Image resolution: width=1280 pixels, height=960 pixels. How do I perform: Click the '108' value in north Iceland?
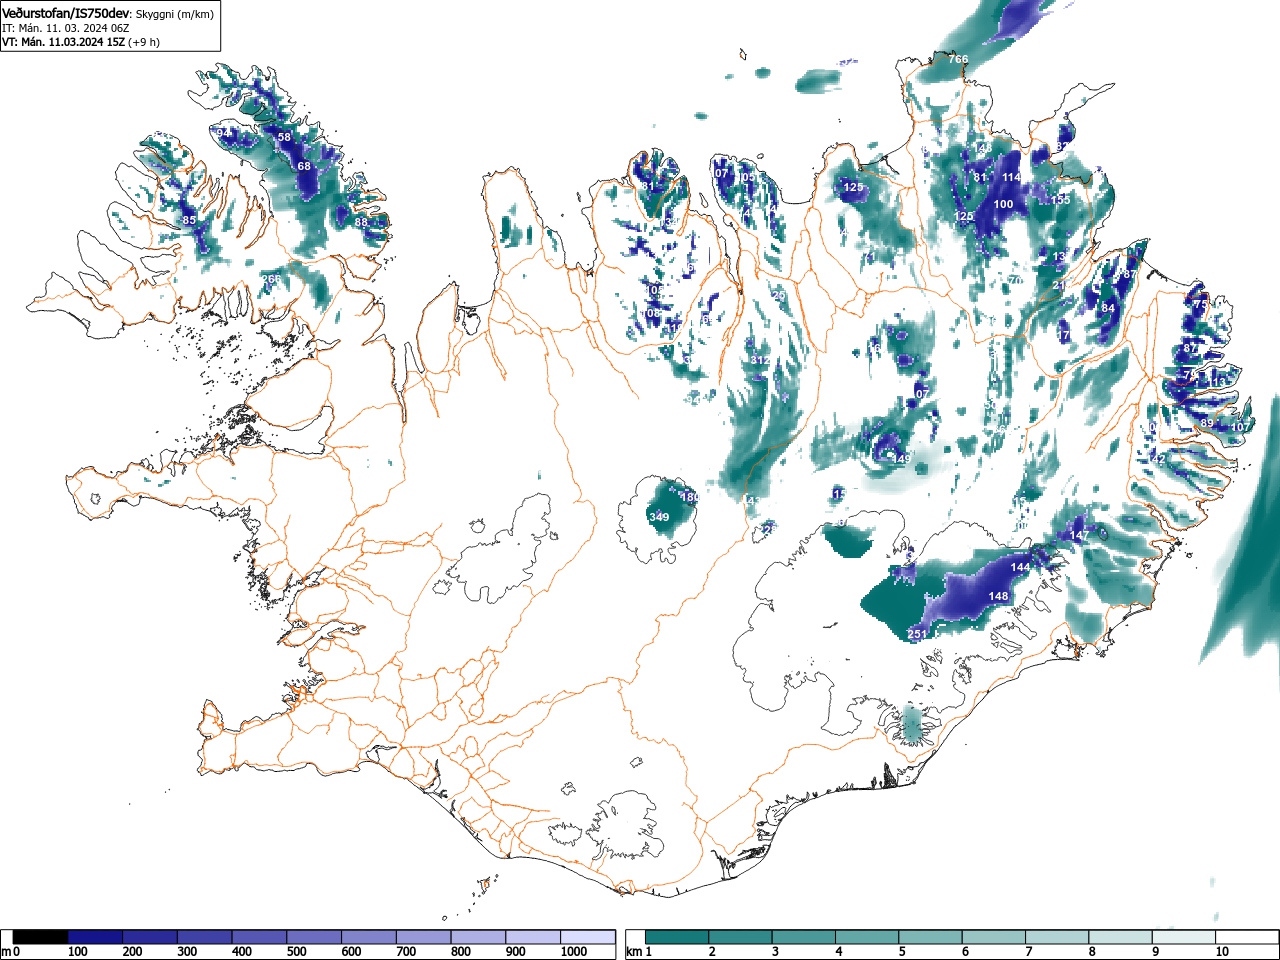652,313
